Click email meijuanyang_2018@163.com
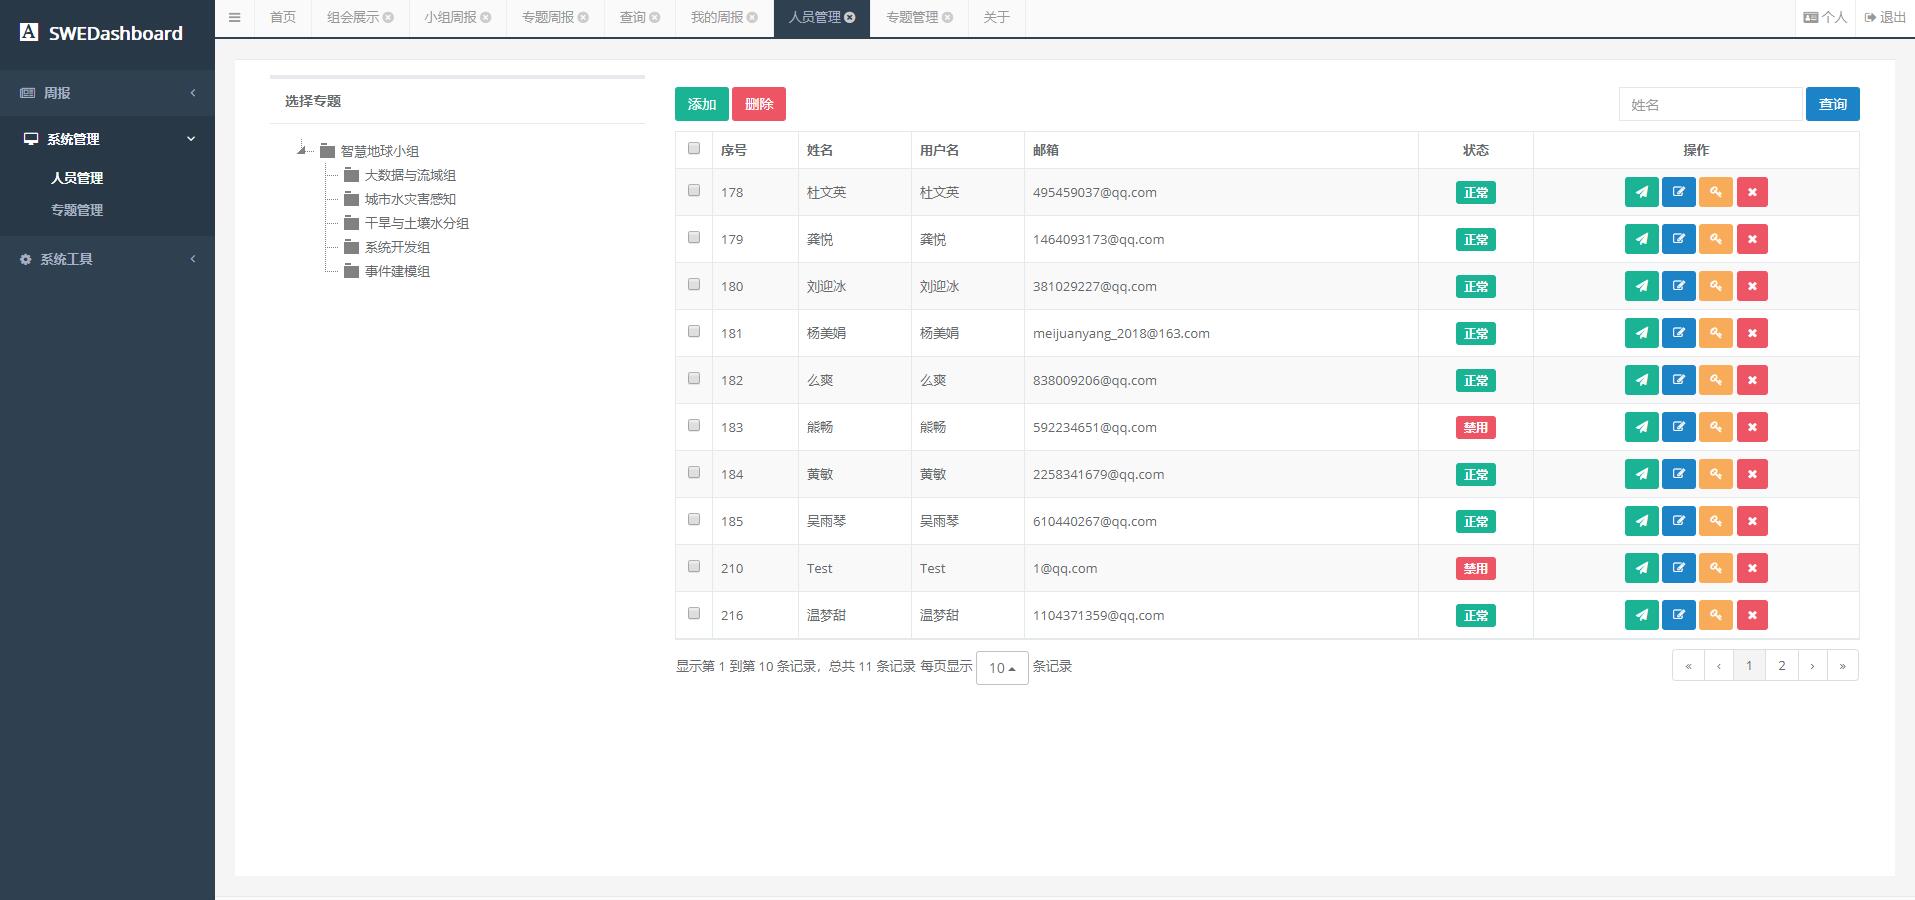 (x=1121, y=333)
